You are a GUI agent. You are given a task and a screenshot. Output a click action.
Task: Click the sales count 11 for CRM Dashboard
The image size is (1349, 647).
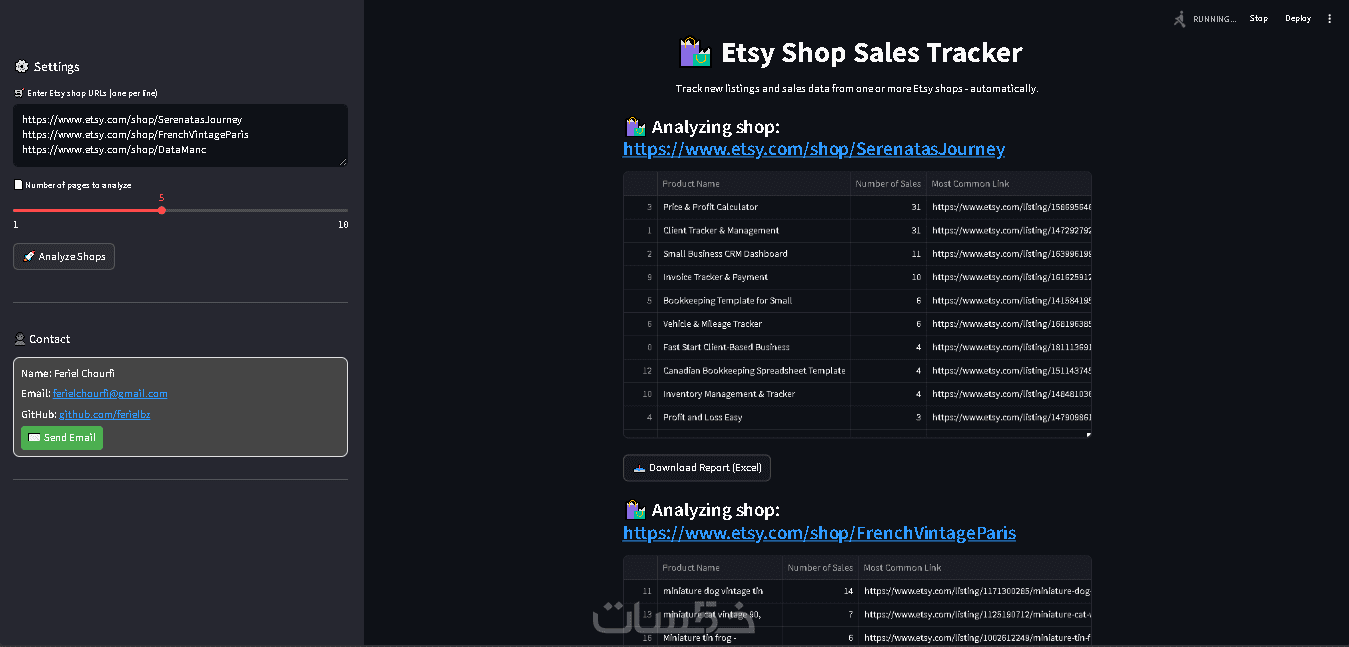pos(888,254)
